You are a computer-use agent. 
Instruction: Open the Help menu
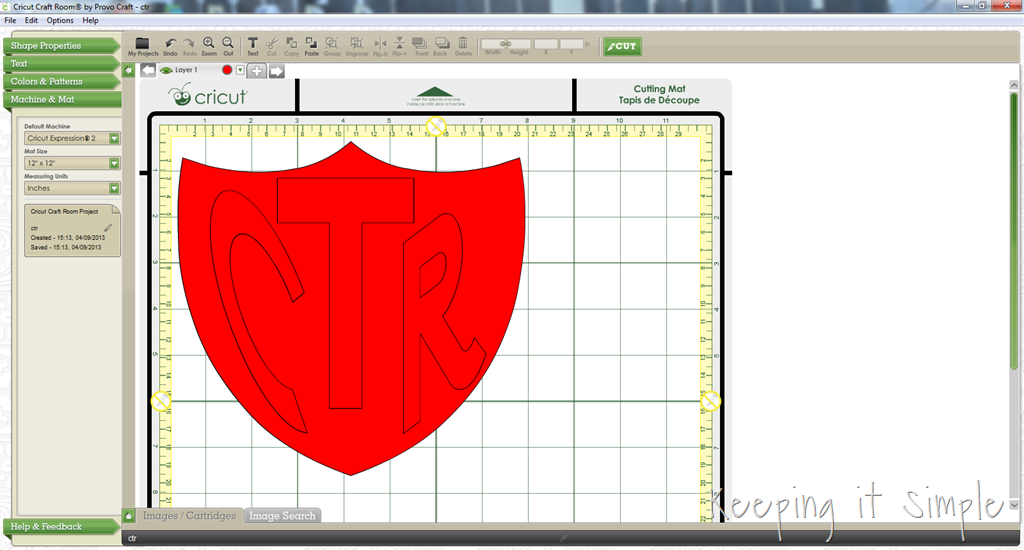coord(90,20)
